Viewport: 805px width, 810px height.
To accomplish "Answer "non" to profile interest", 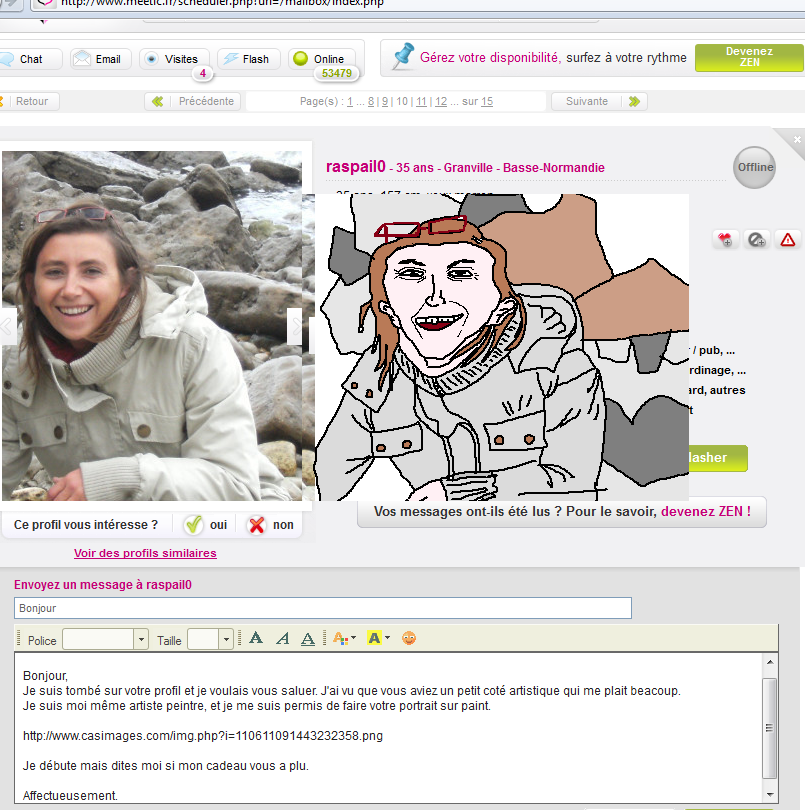I will (x=270, y=525).
